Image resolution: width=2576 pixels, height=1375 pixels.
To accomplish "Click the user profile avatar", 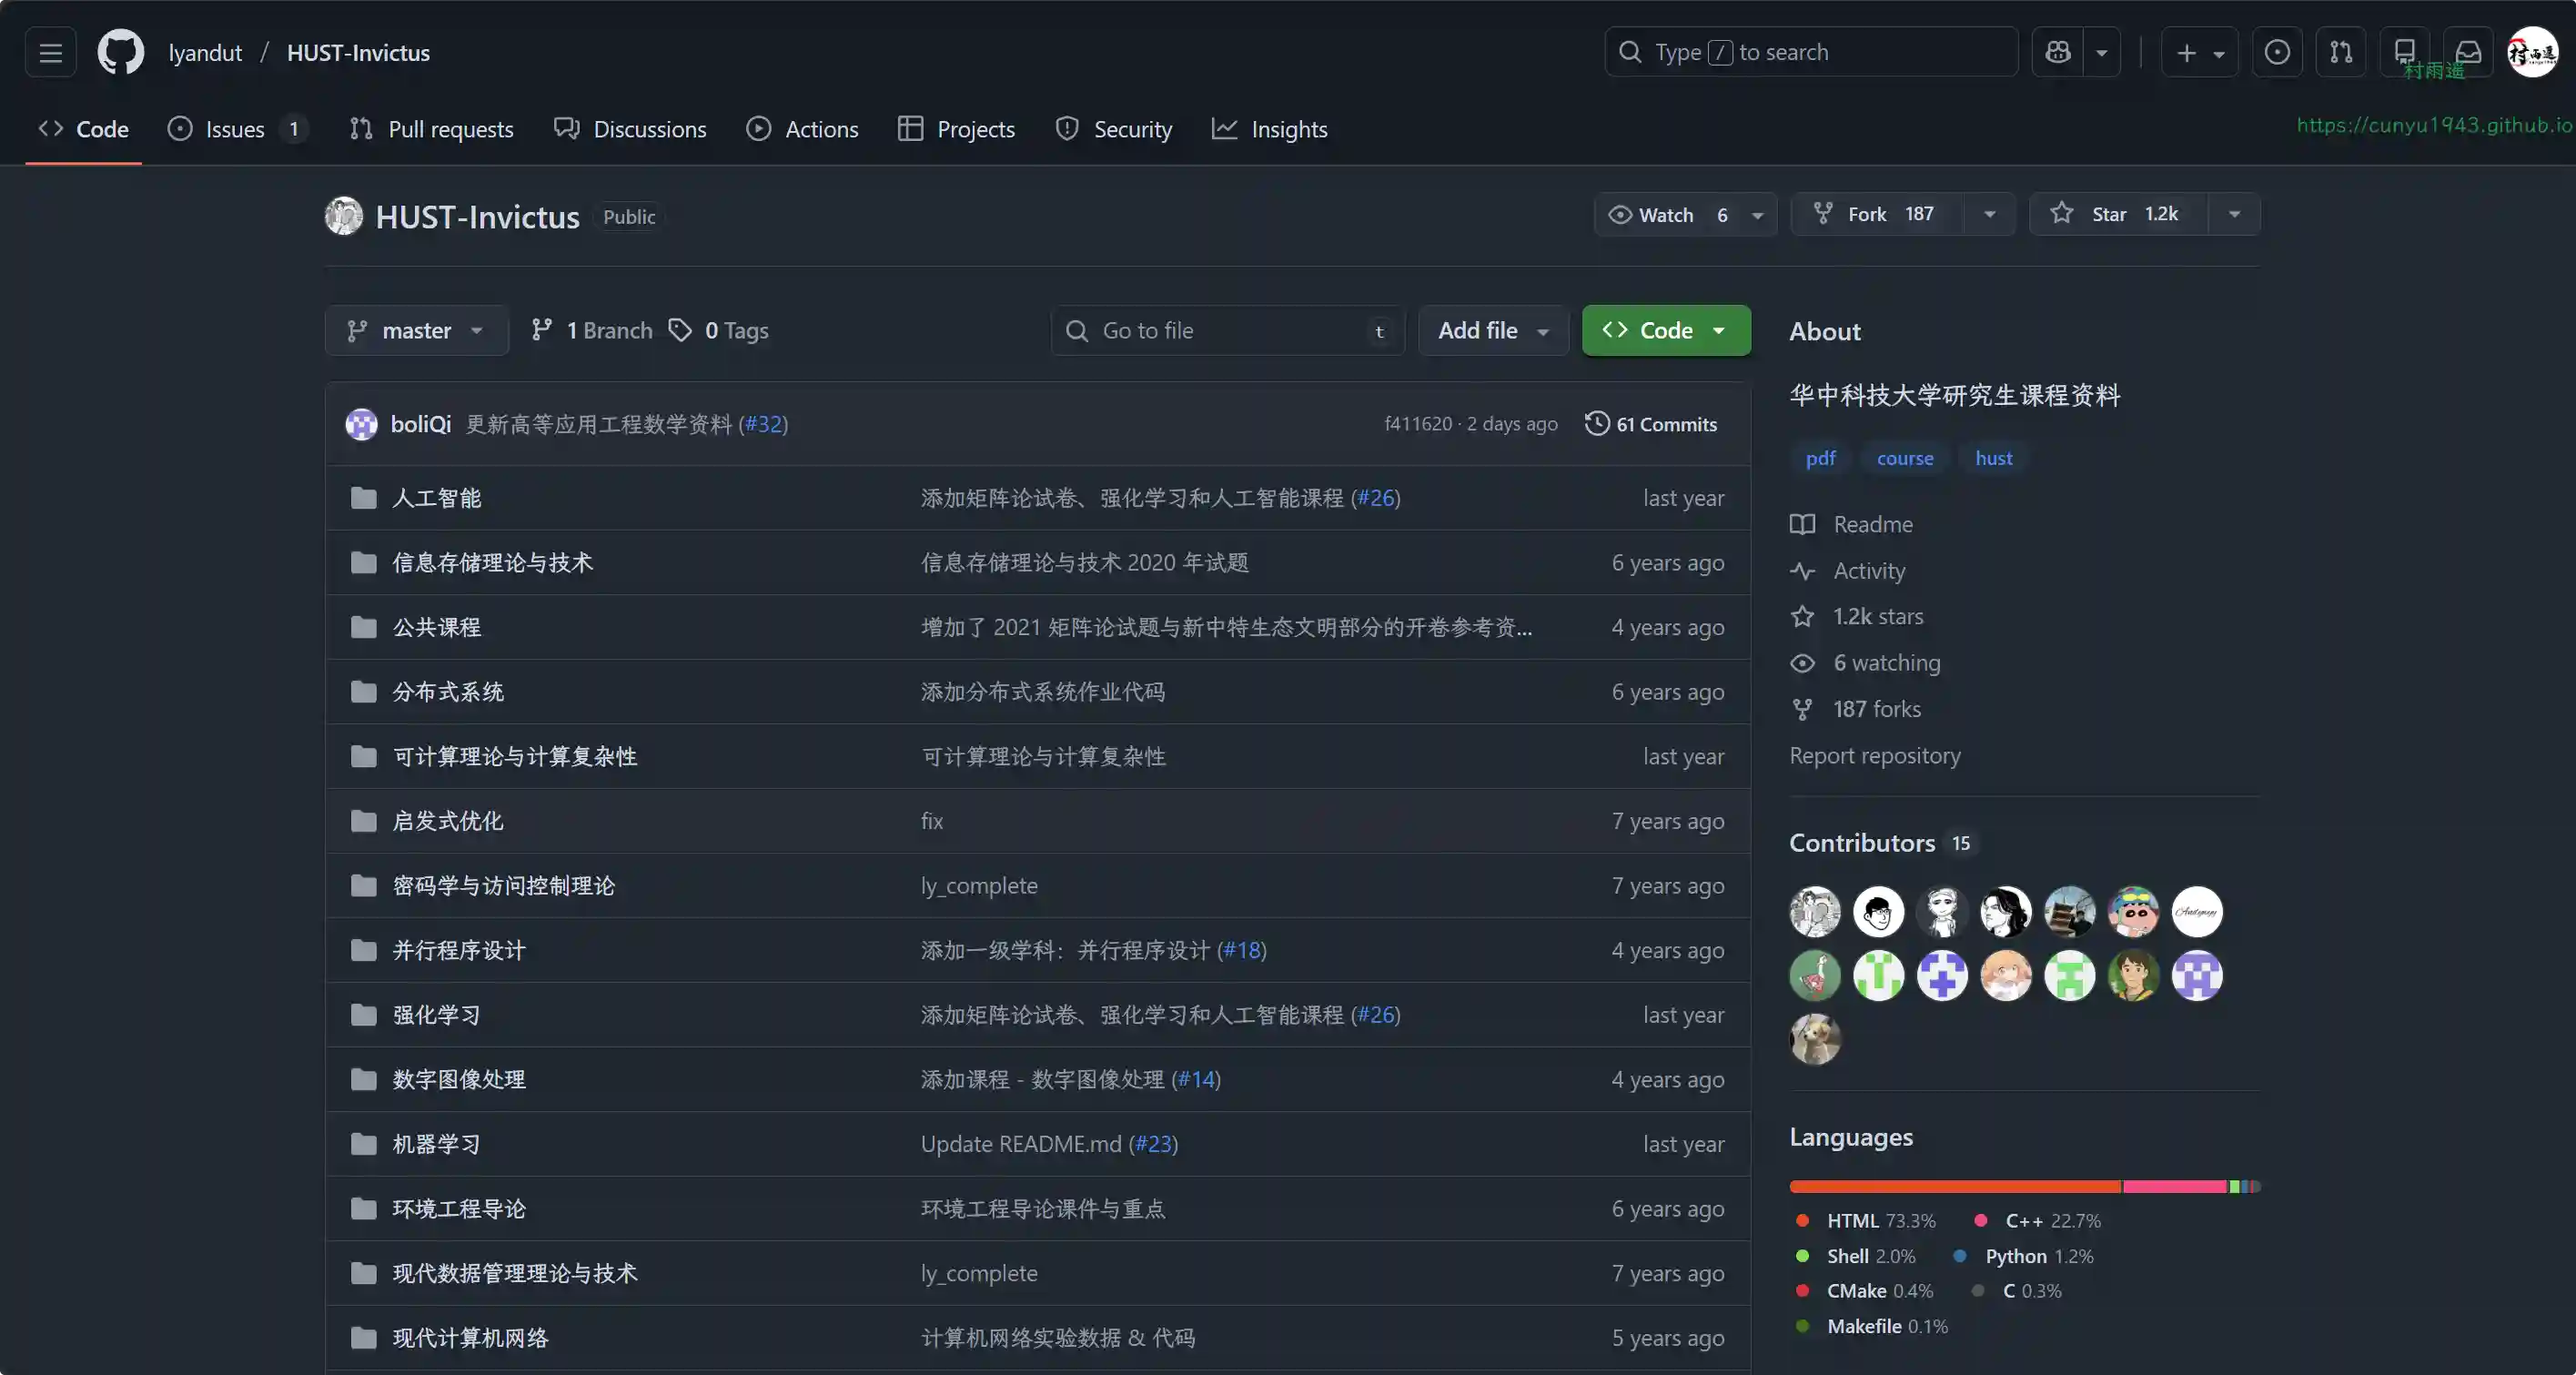I will (x=2532, y=52).
